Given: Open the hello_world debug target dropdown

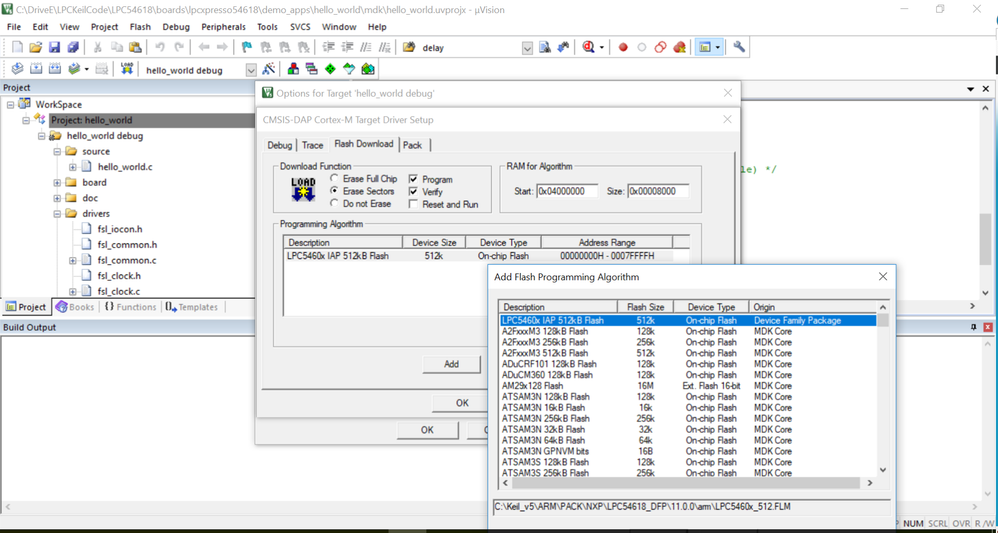Looking at the screenshot, I should coord(251,70).
